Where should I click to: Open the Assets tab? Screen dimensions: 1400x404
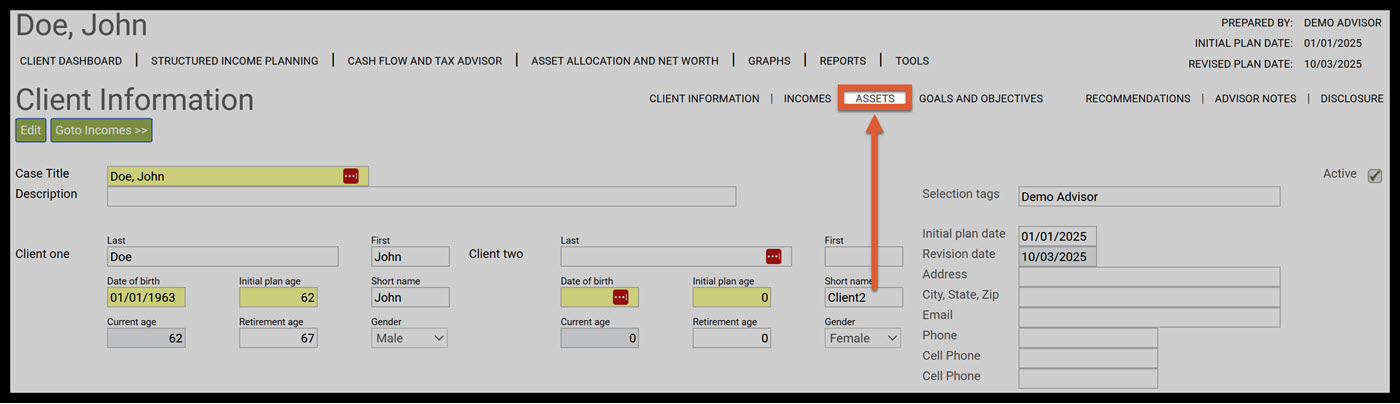pos(875,99)
